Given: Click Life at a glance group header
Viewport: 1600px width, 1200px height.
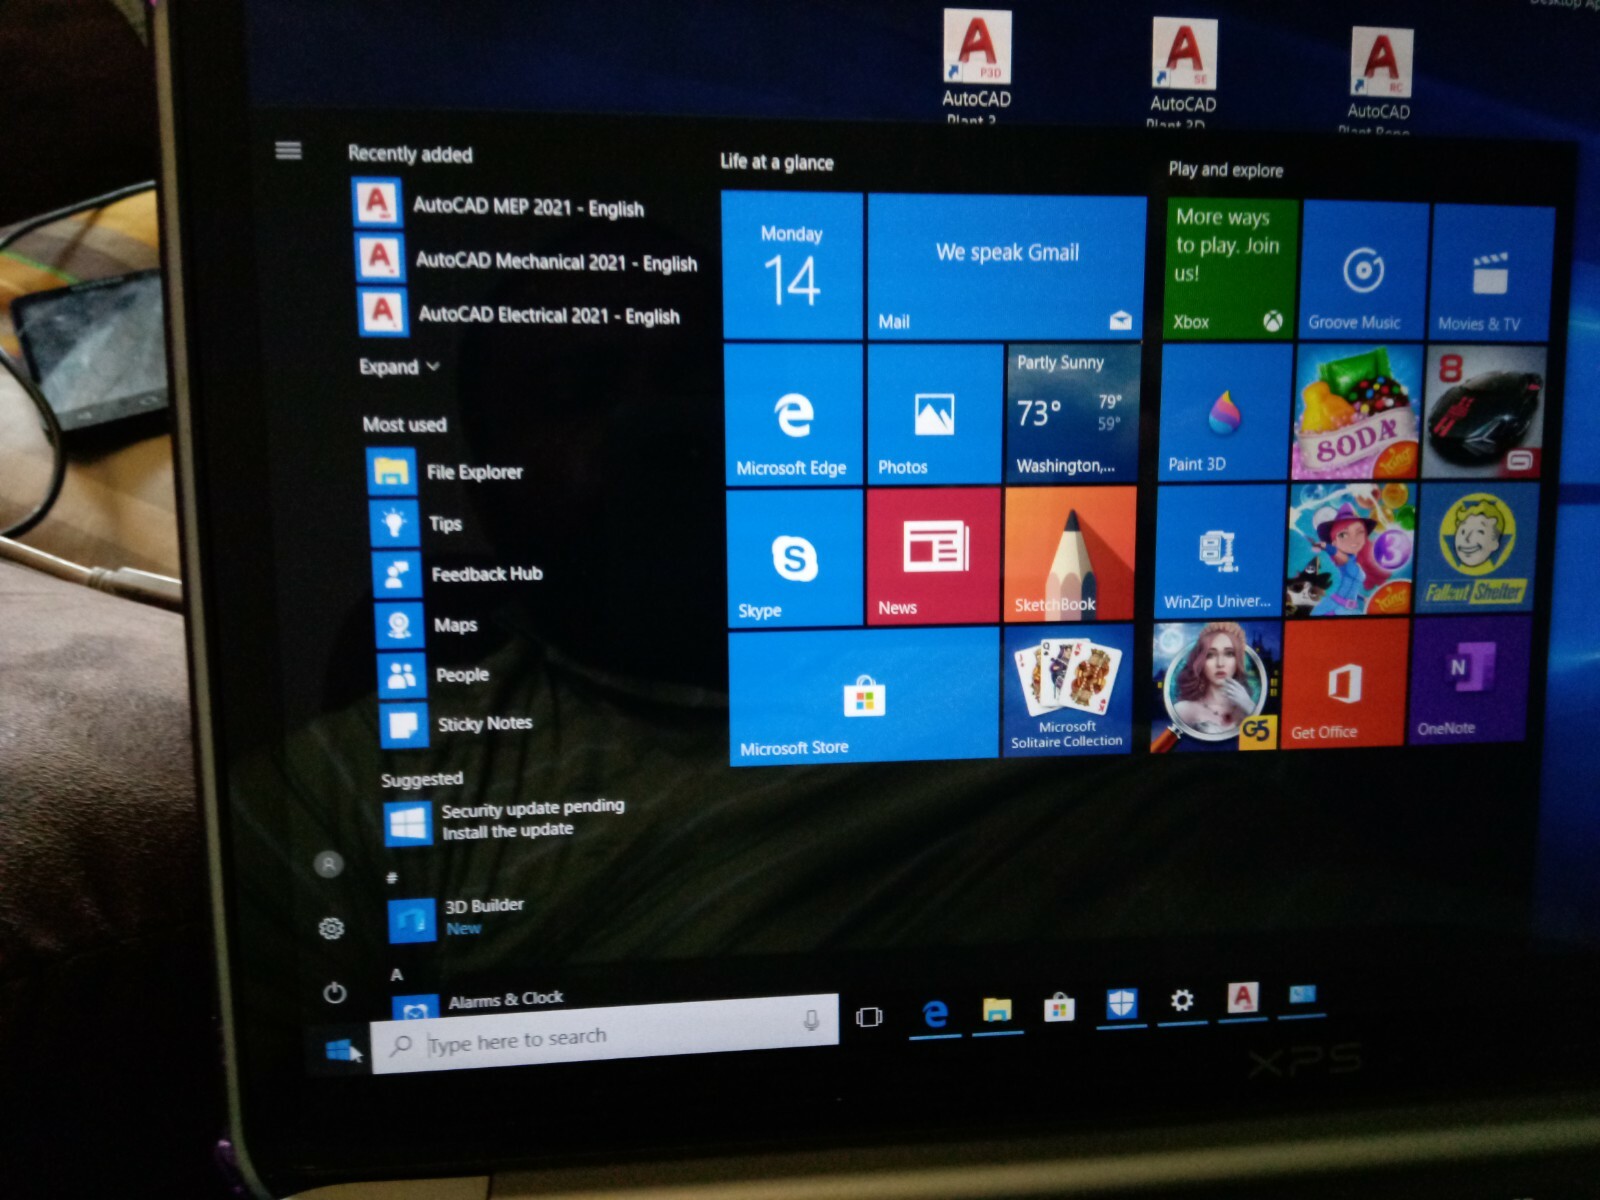Looking at the screenshot, I should pyautogui.click(x=776, y=162).
